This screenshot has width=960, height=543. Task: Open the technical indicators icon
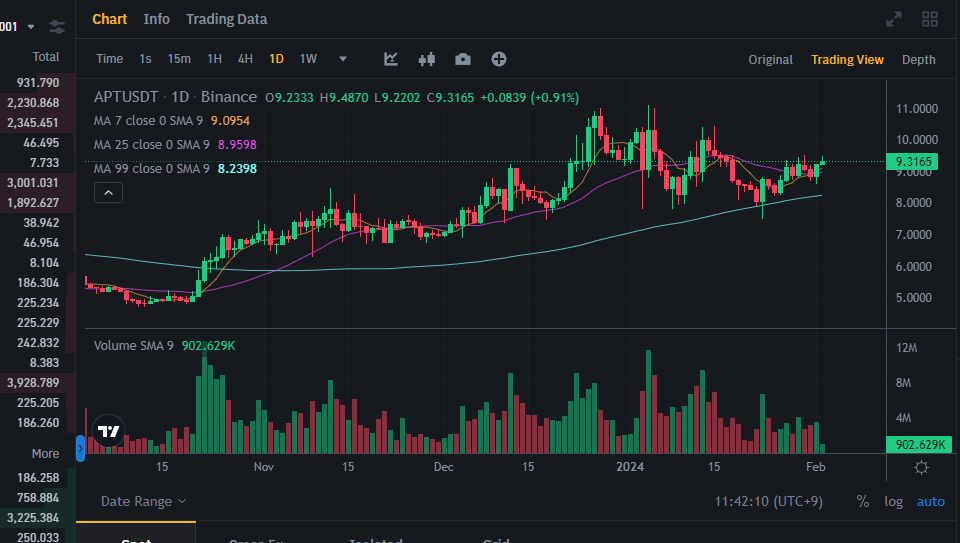[x=392, y=59]
